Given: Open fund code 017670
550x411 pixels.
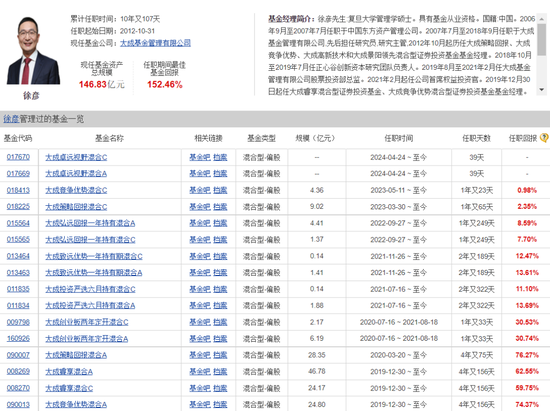Looking at the screenshot, I should click(18, 157).
